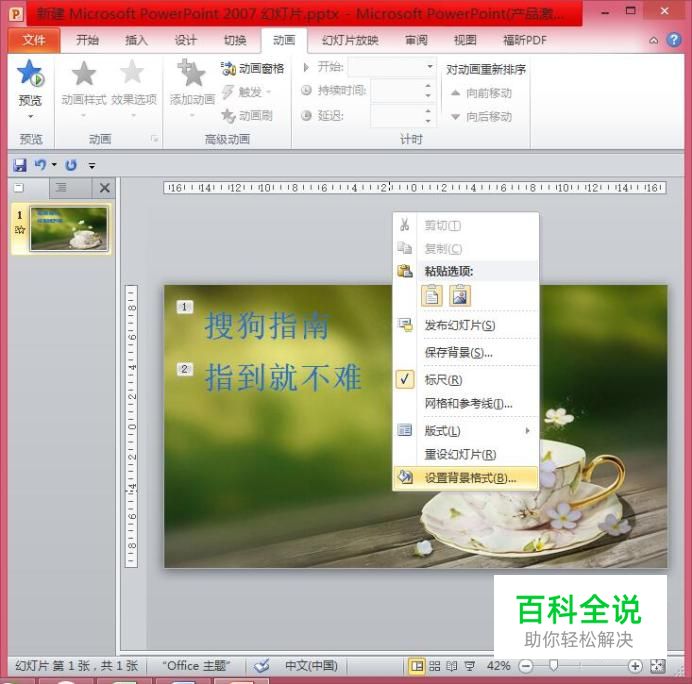Click the Publish Slides icon
The height and width of the screenshot is (684, 692).
point(405,325)
